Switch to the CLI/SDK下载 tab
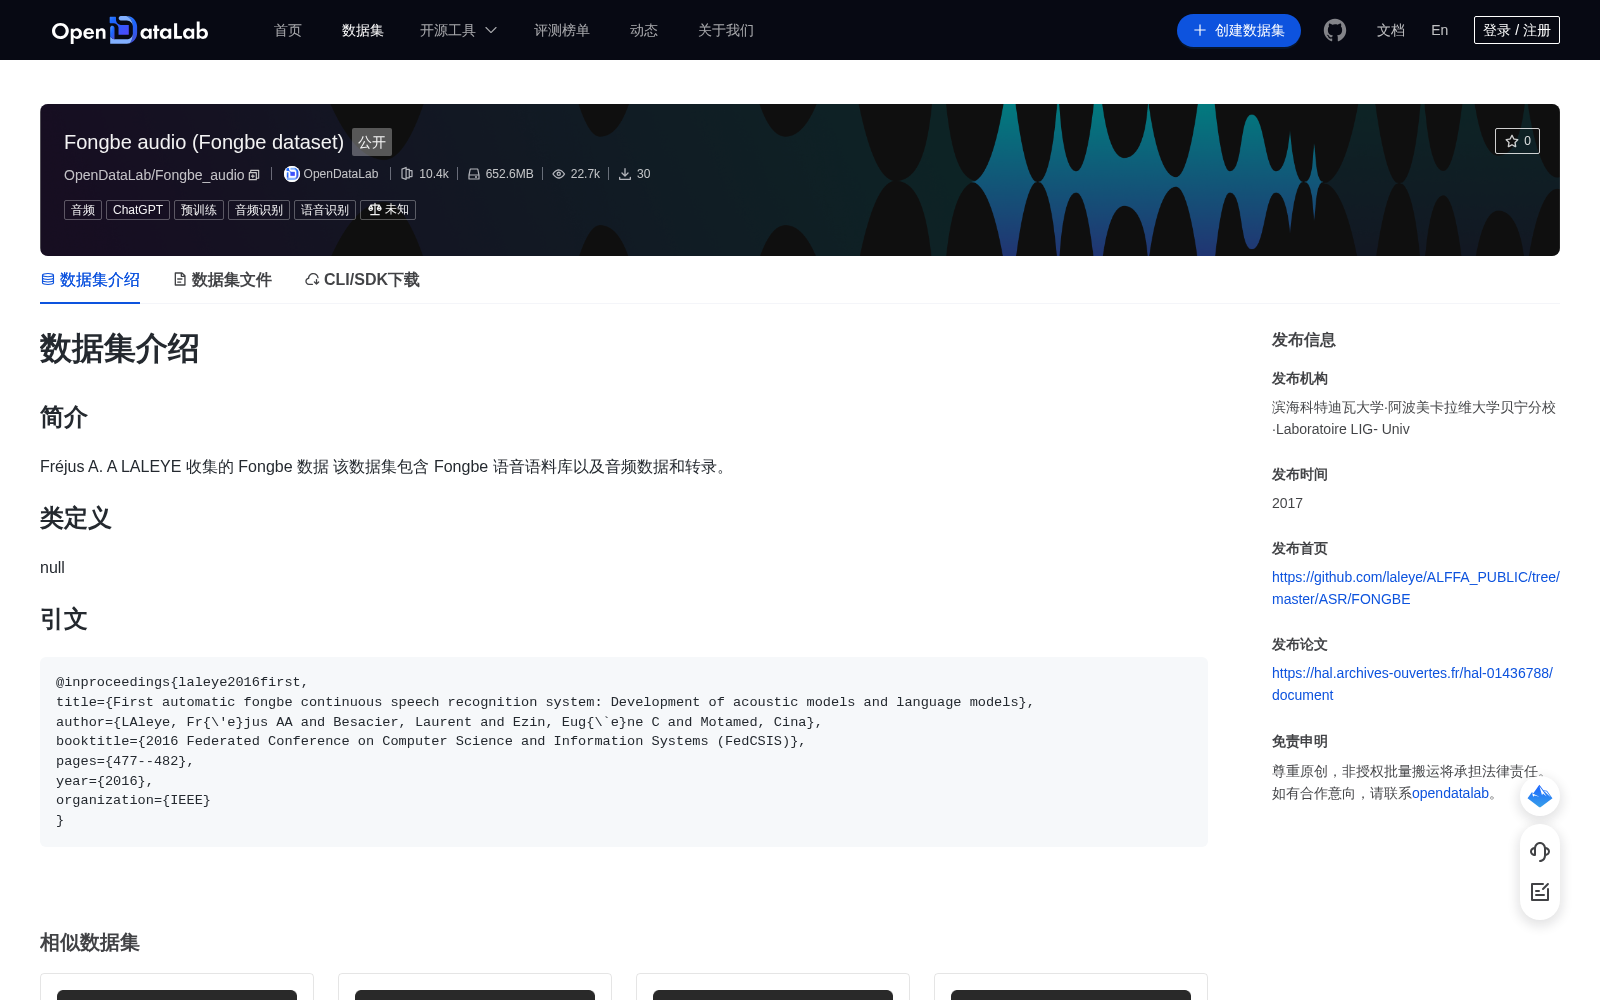 pos(362,280)
